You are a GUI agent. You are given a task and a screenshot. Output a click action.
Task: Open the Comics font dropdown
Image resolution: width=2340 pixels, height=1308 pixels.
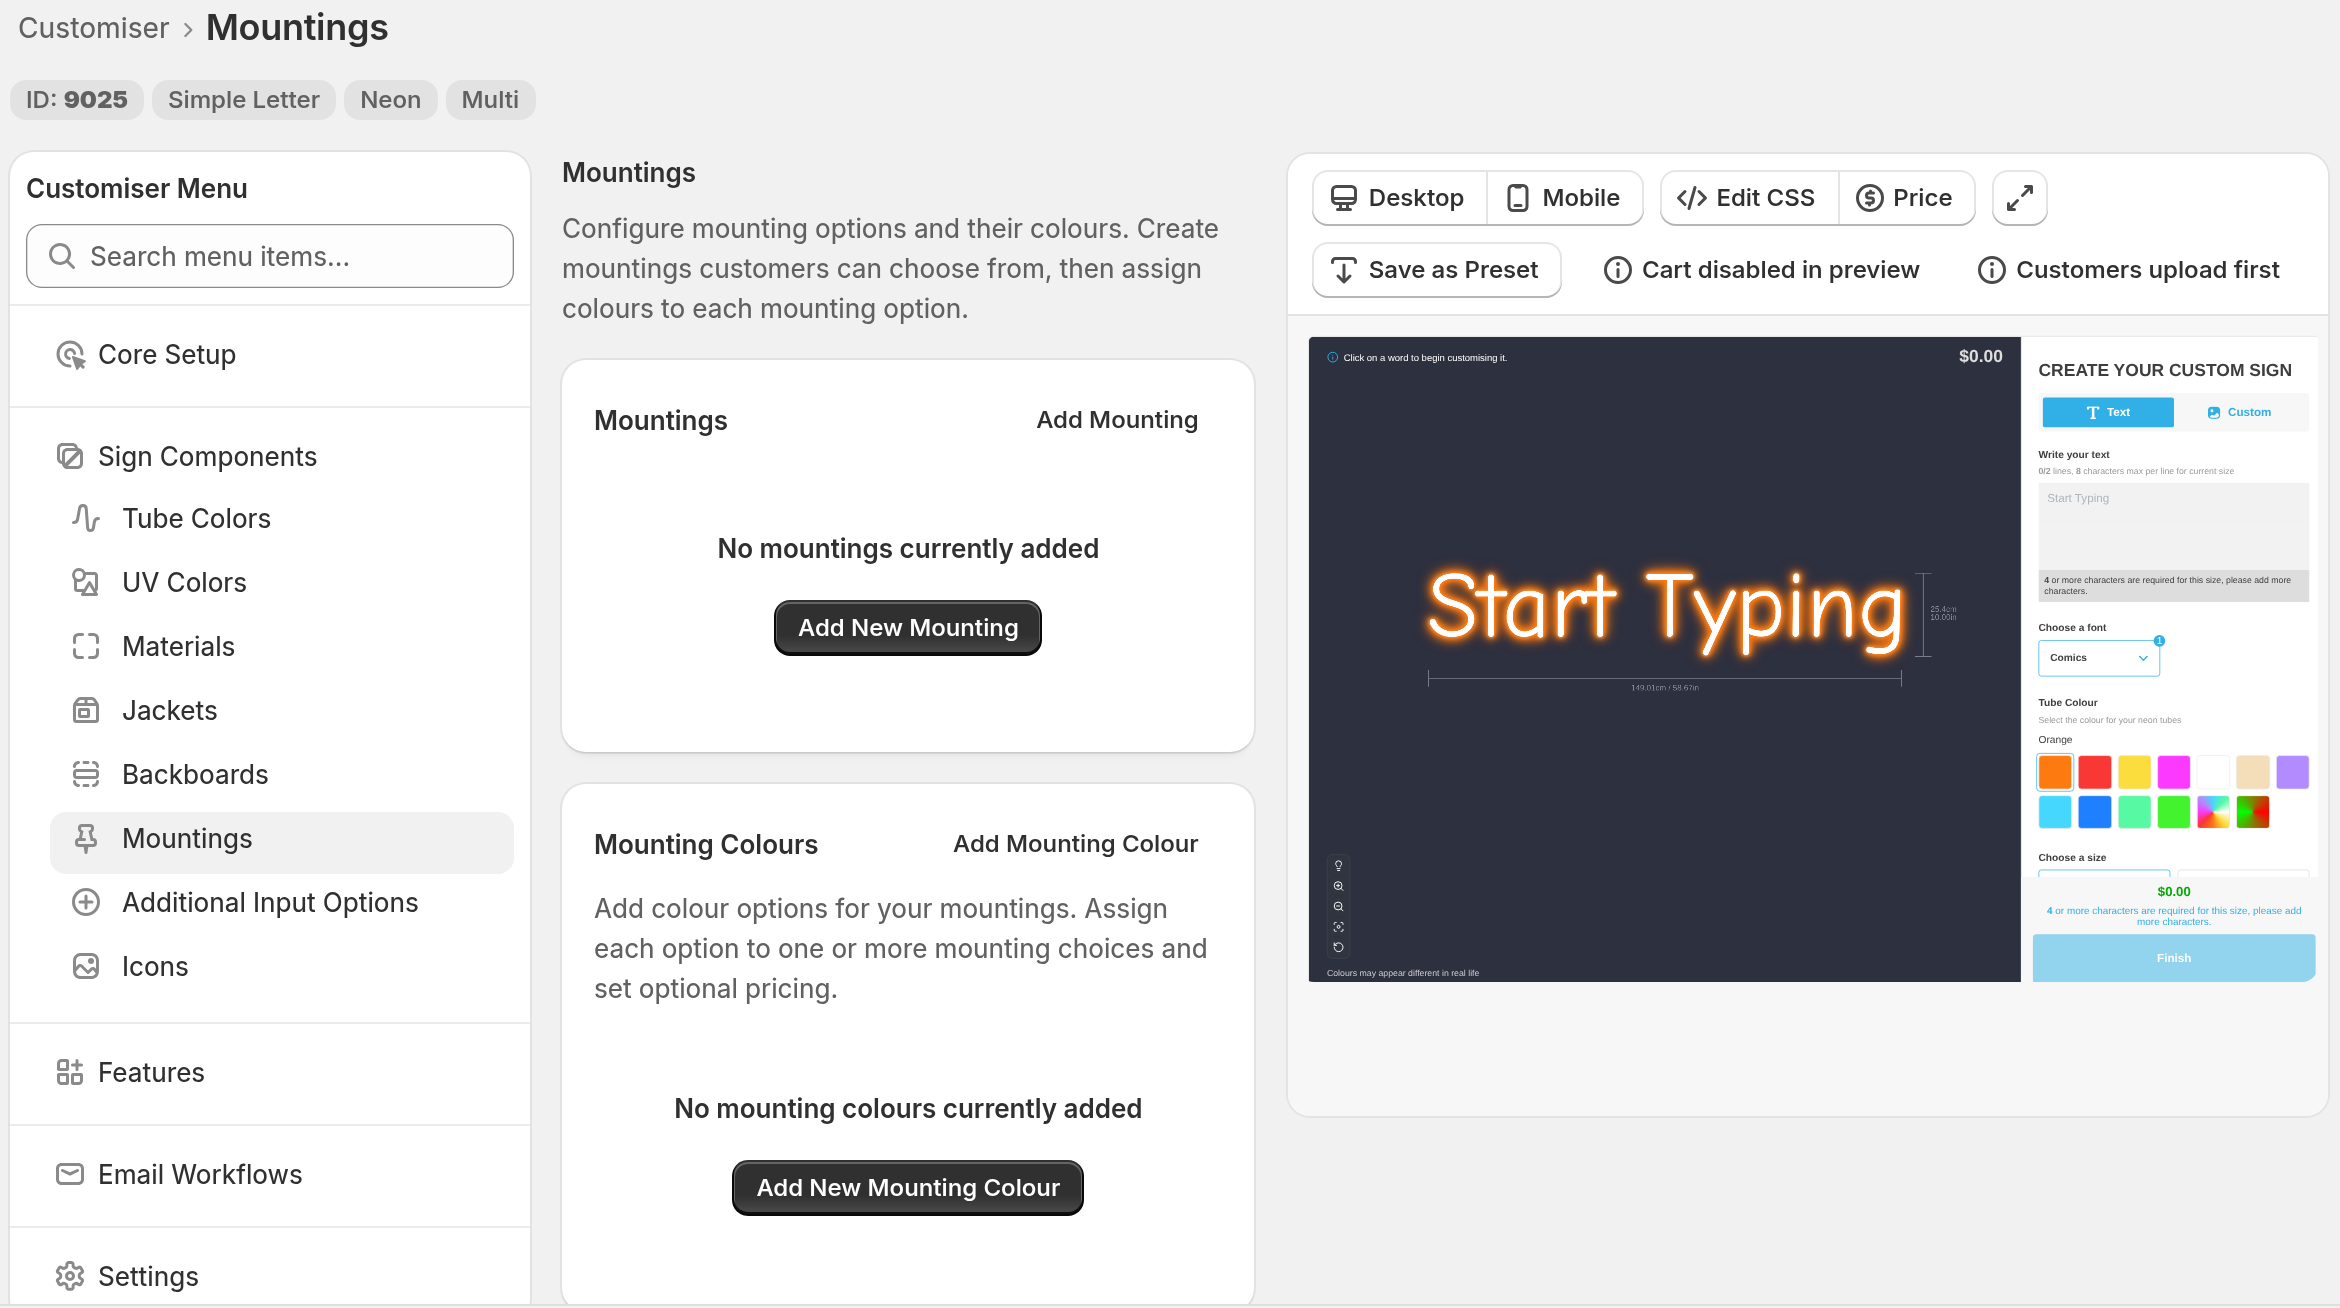2098,658
